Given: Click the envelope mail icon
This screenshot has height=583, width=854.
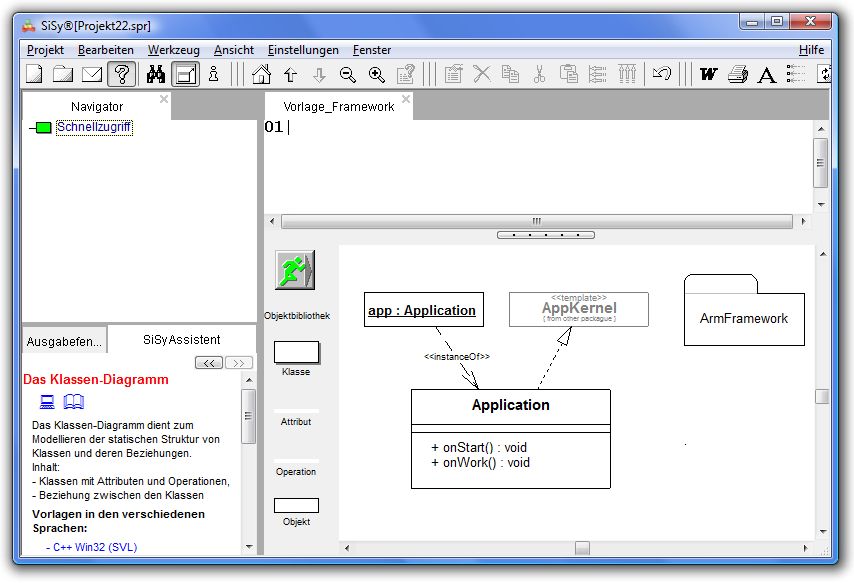Looking at the screenshot, I should [92, 74].
